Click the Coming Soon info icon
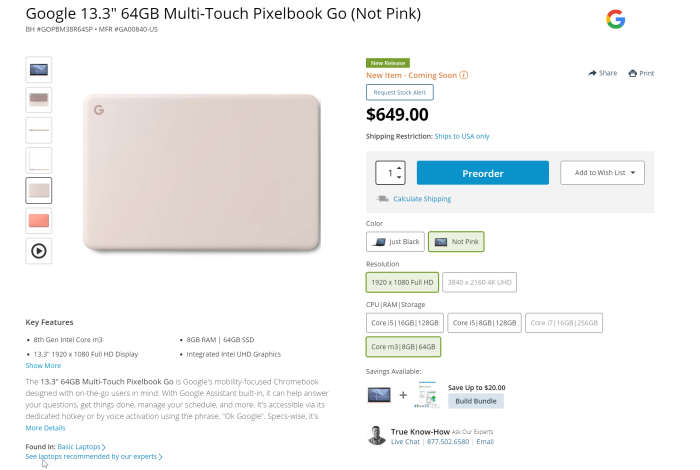The width and height of the screenshot is (700, 470). [464, 75]
